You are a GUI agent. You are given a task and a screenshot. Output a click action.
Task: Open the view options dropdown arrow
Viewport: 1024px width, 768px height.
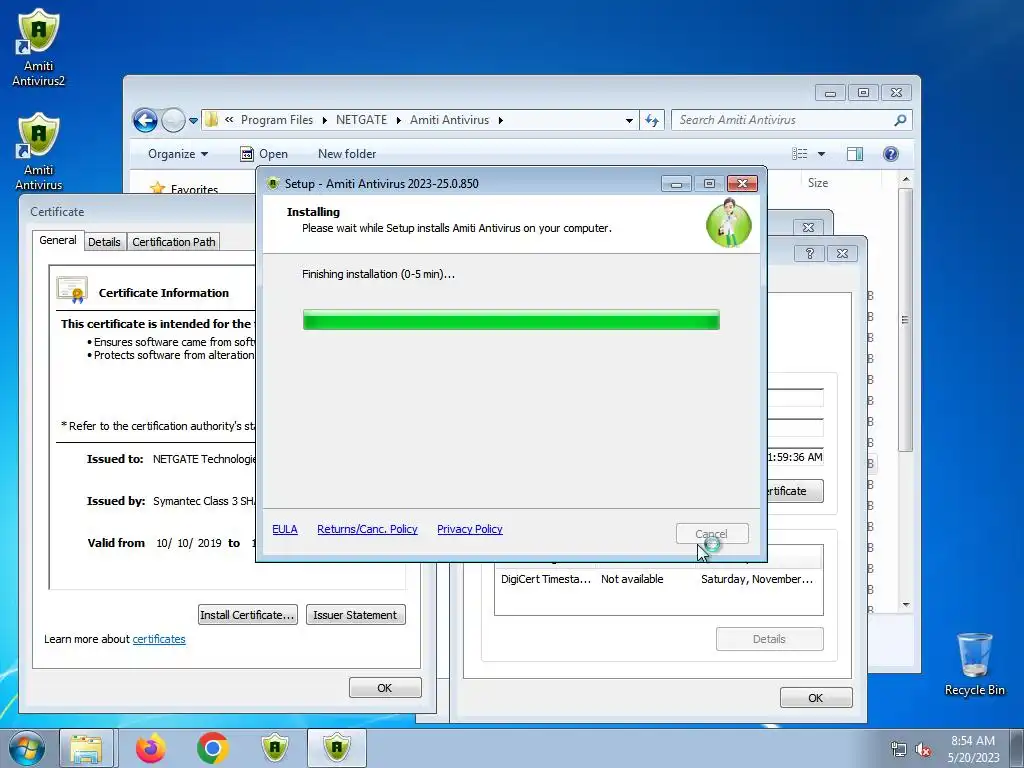coord(822,154)
